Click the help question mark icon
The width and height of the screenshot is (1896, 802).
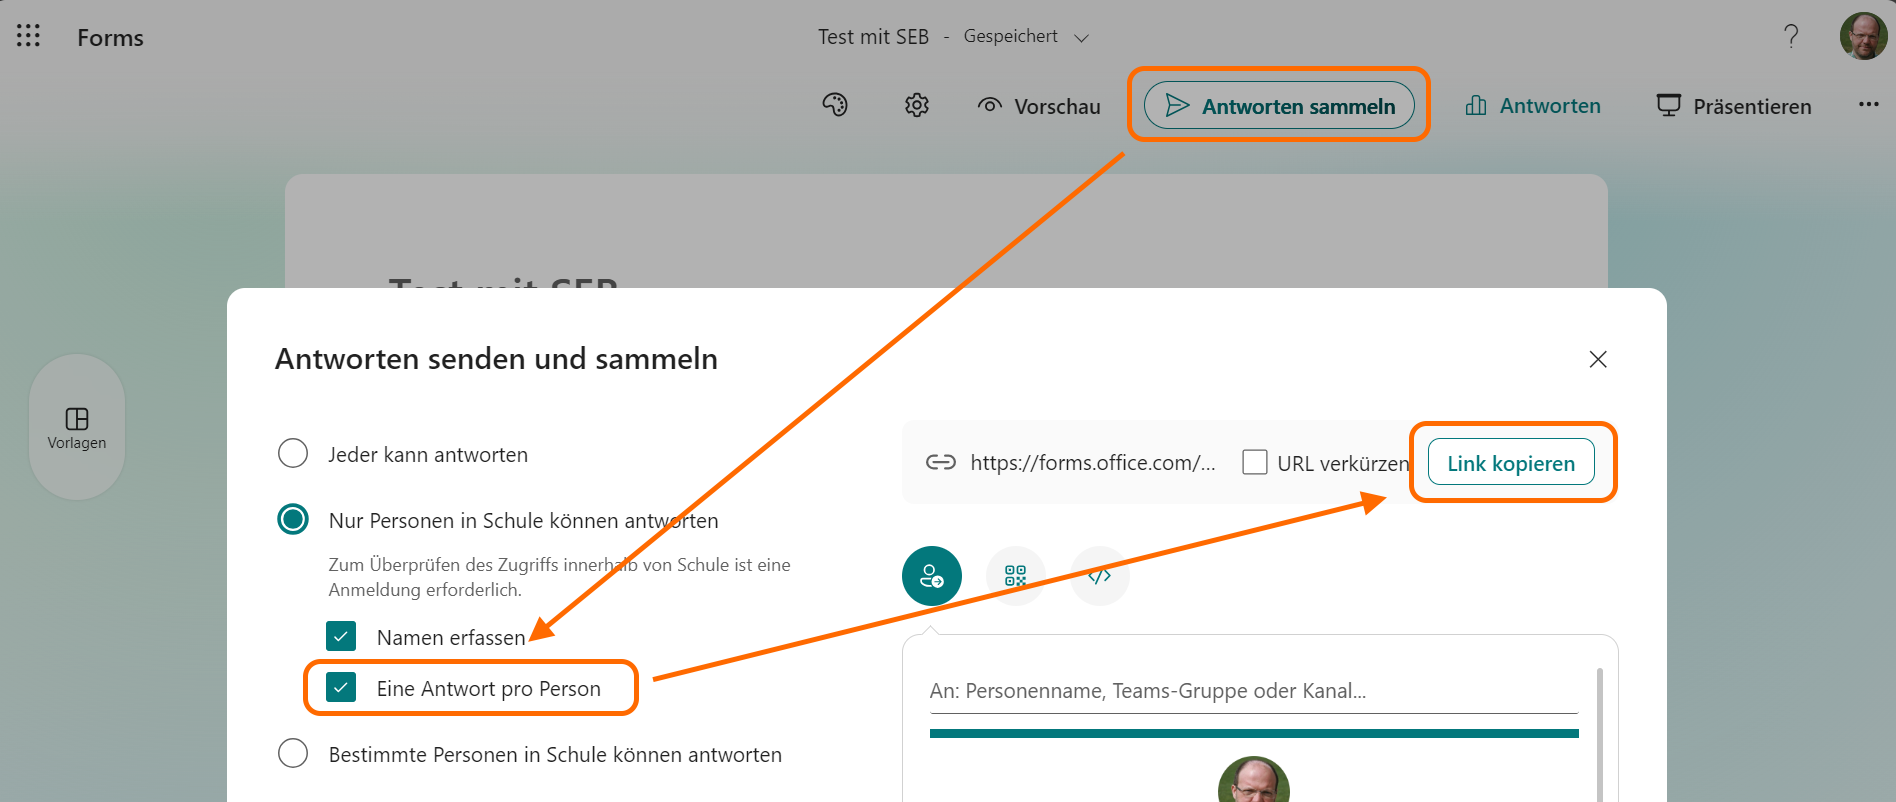tap(1791, 37)
